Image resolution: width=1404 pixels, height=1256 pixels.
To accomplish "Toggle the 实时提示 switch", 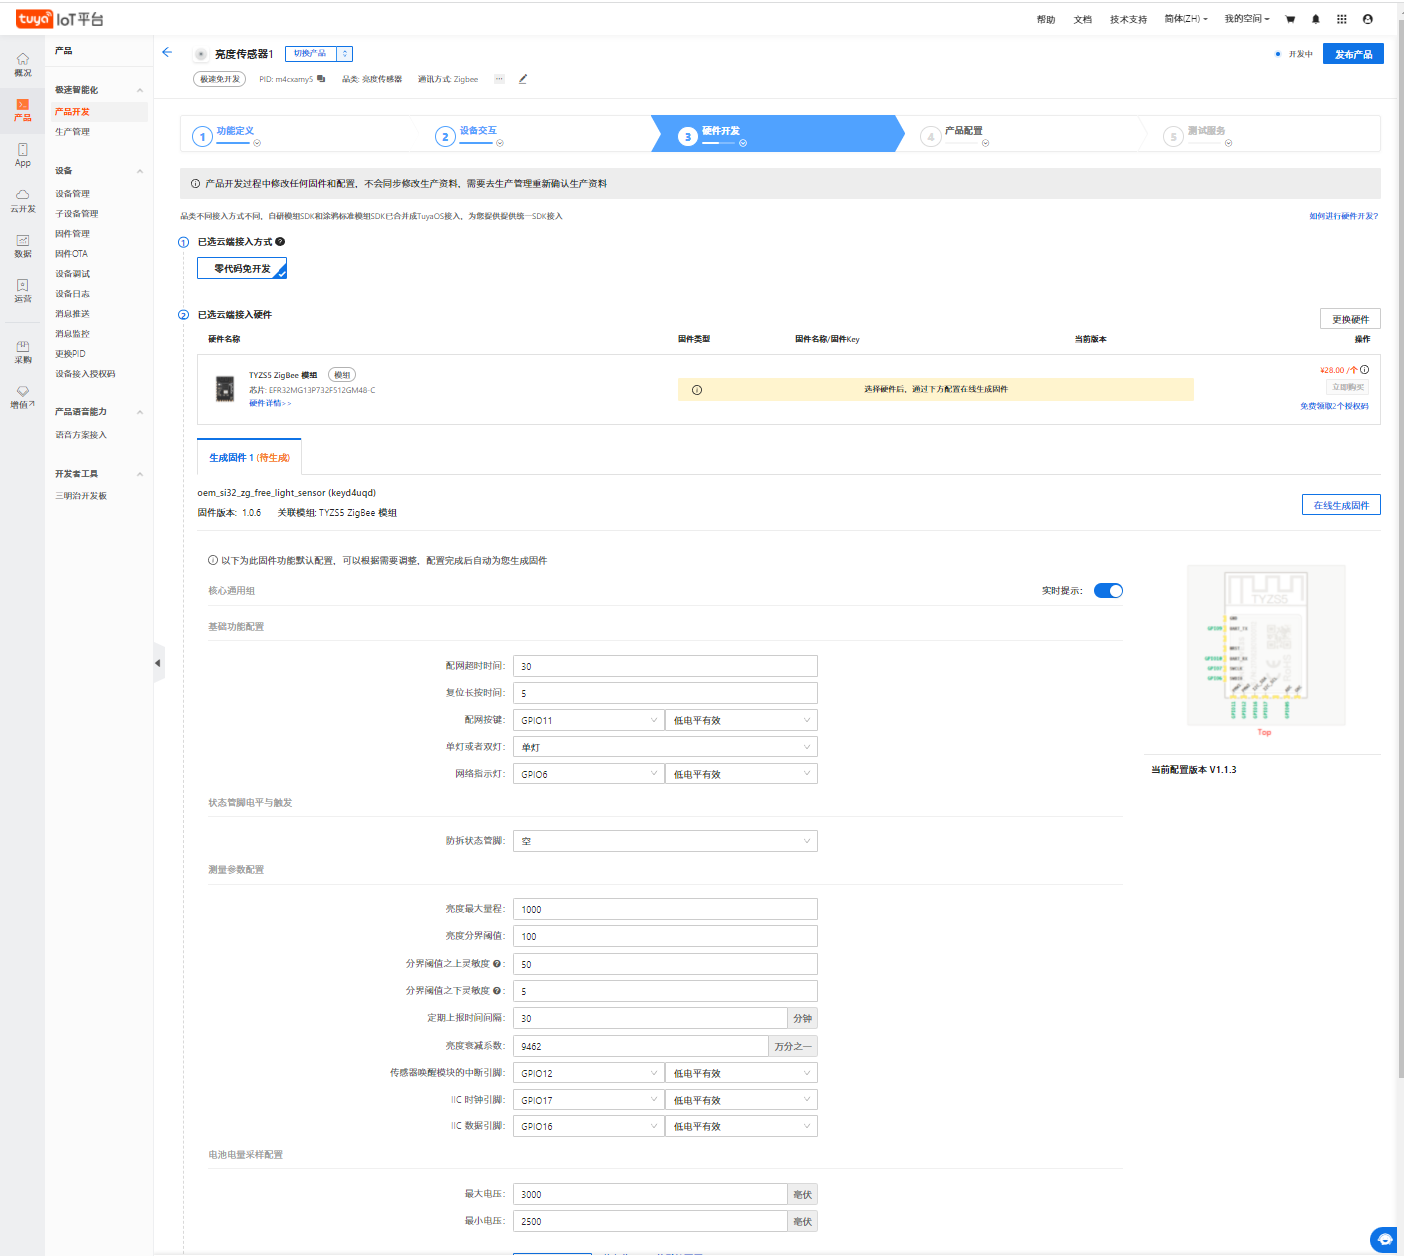I will [x=1108, y=591].
